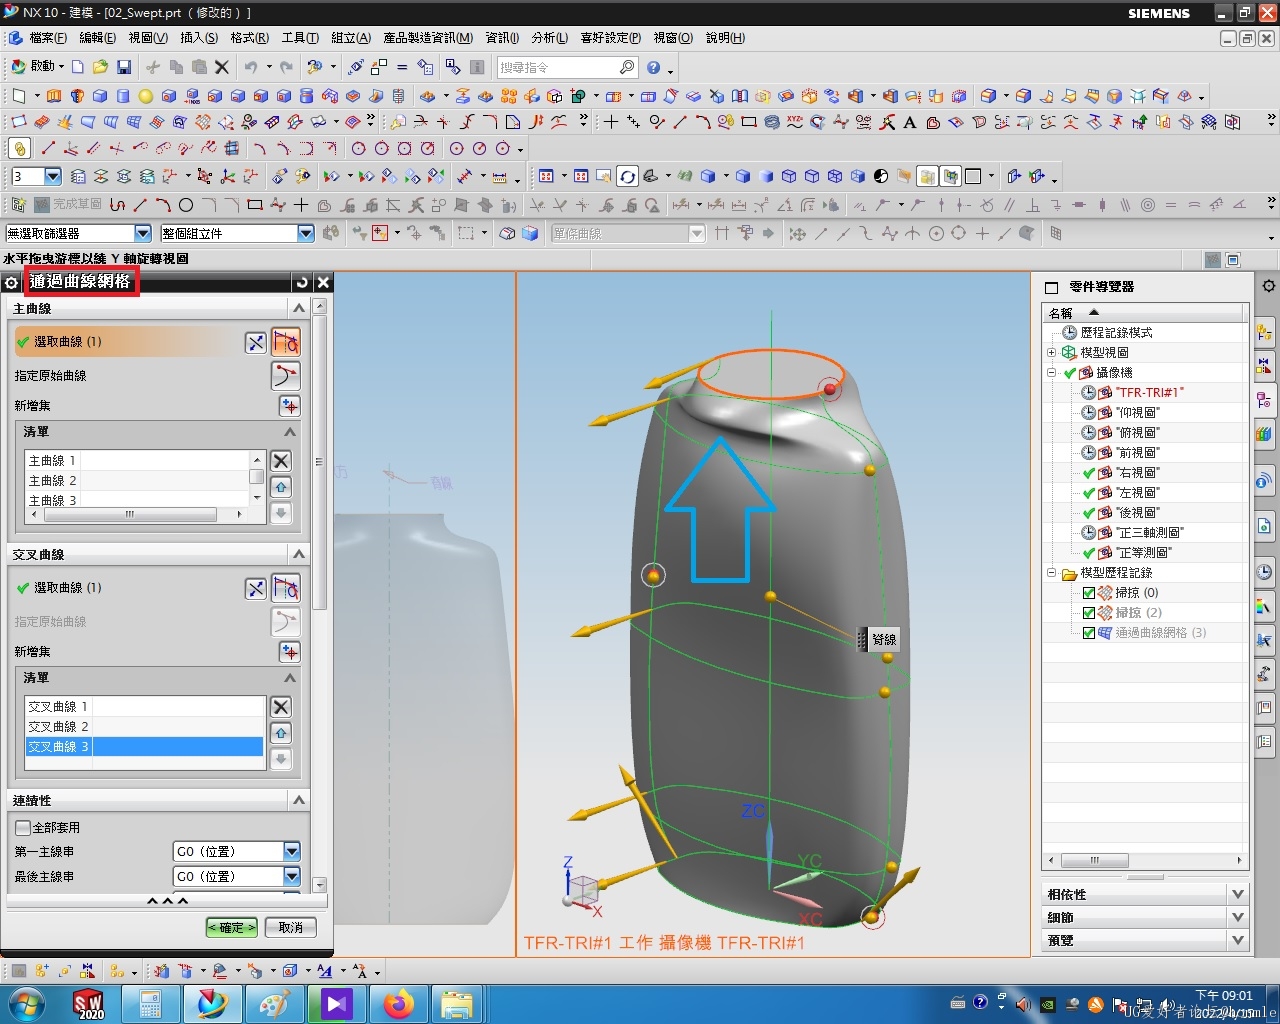Toggle the checkbox of Swept (2) feature

(1089, 613)
